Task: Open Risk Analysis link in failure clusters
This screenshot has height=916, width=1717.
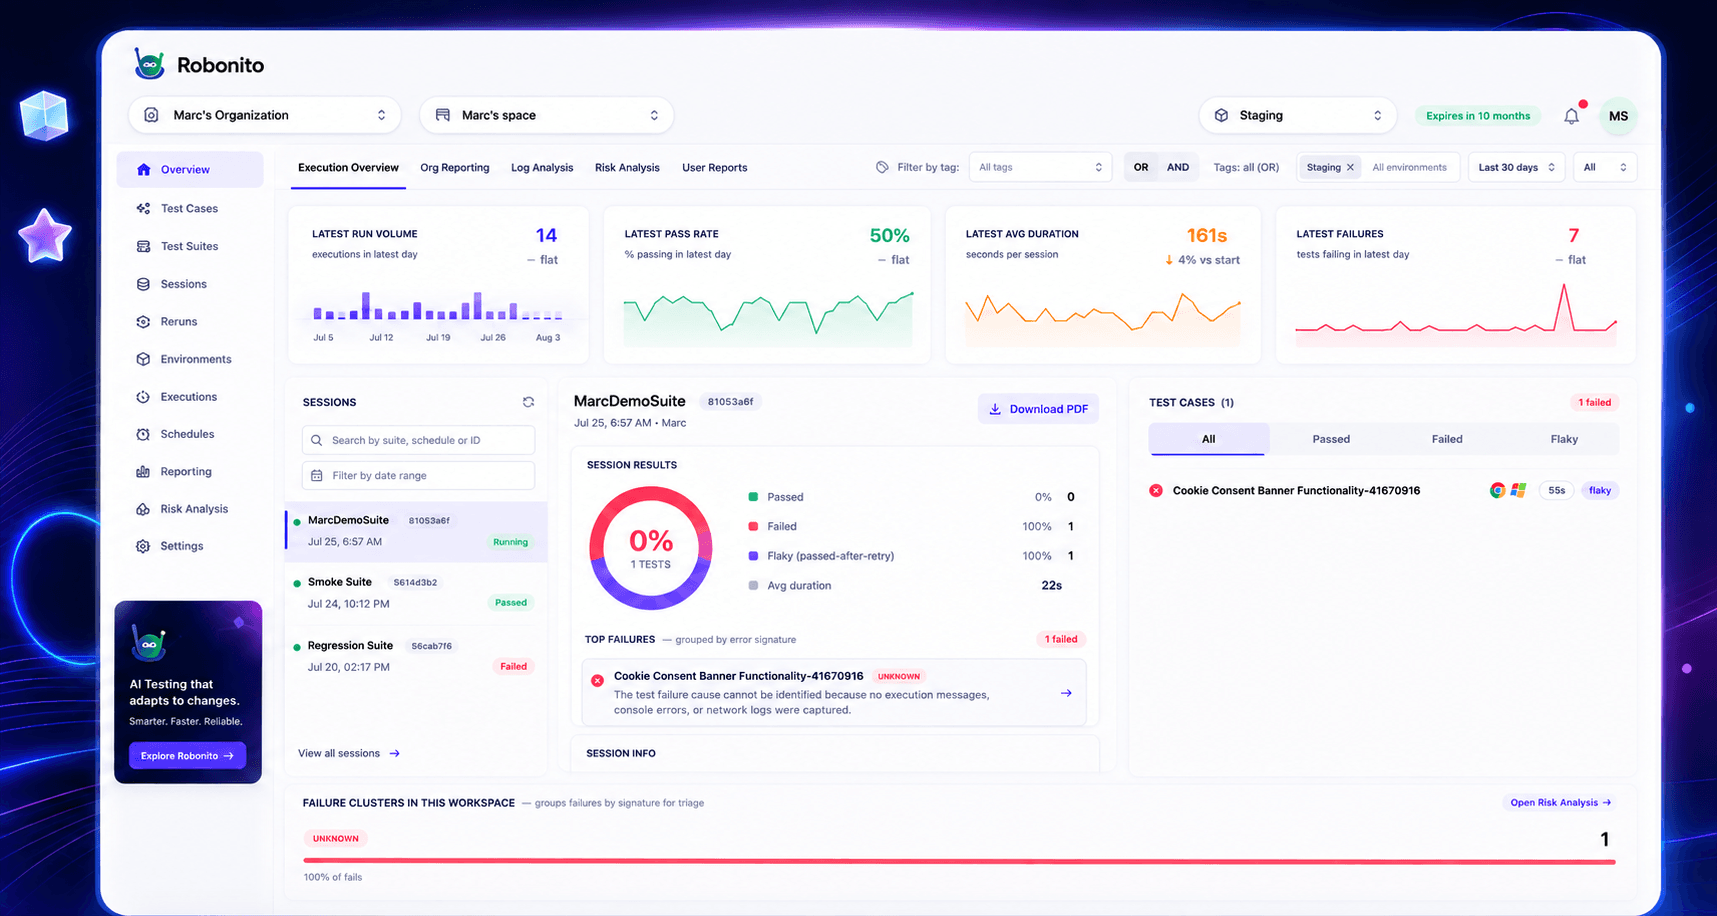Action: point(1560,803)
